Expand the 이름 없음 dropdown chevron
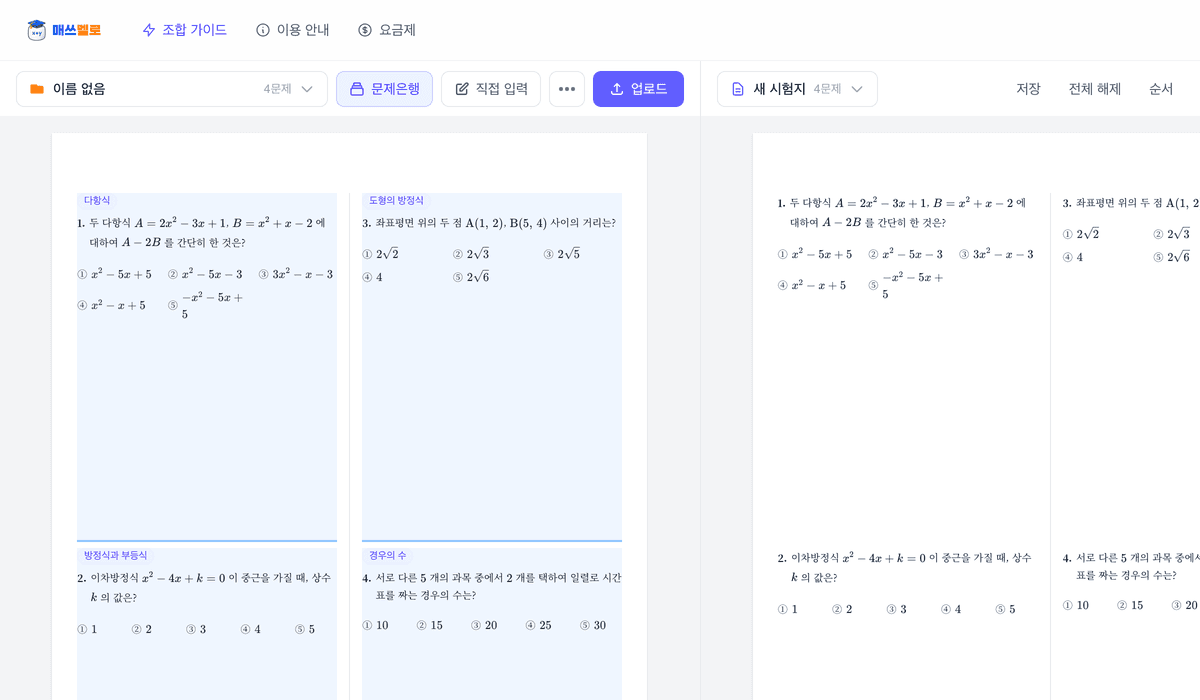The width and height of the screenshot is (1200, 700). (307, 89)
